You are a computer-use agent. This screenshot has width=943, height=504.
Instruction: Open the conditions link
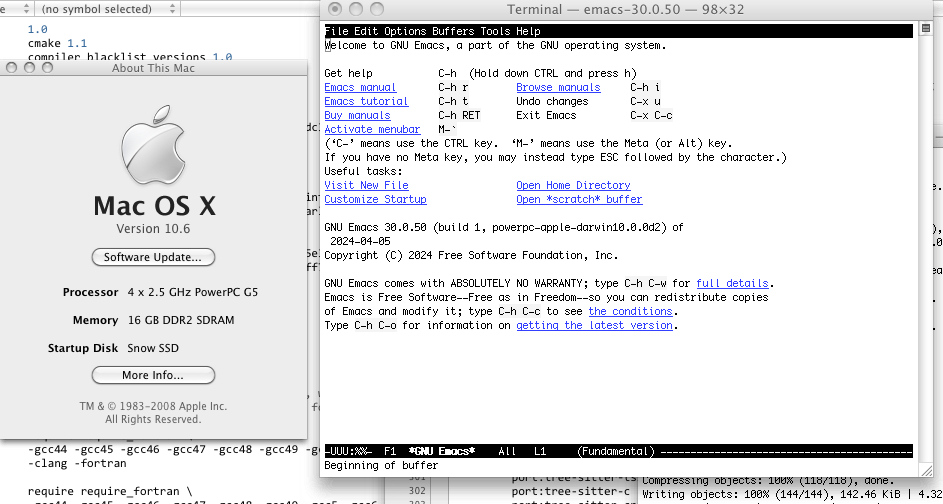pos(630,311)
